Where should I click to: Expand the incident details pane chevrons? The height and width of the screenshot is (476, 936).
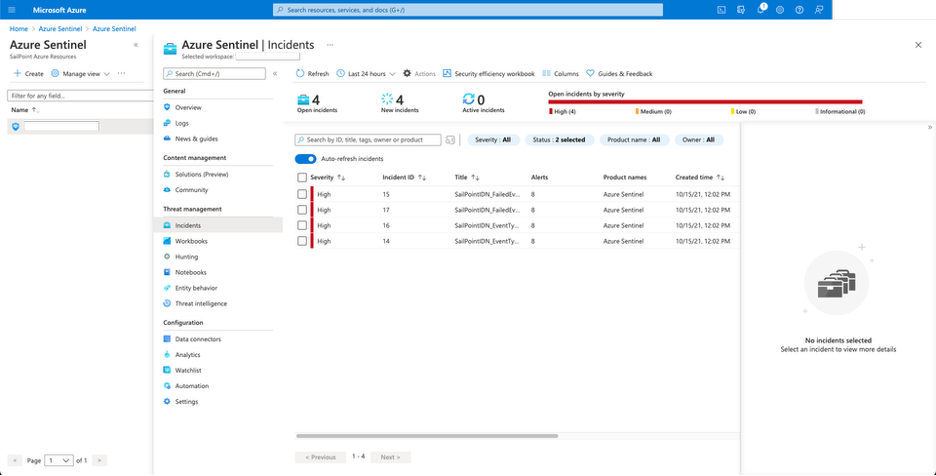pyautogui.click(x=929, y=127)
